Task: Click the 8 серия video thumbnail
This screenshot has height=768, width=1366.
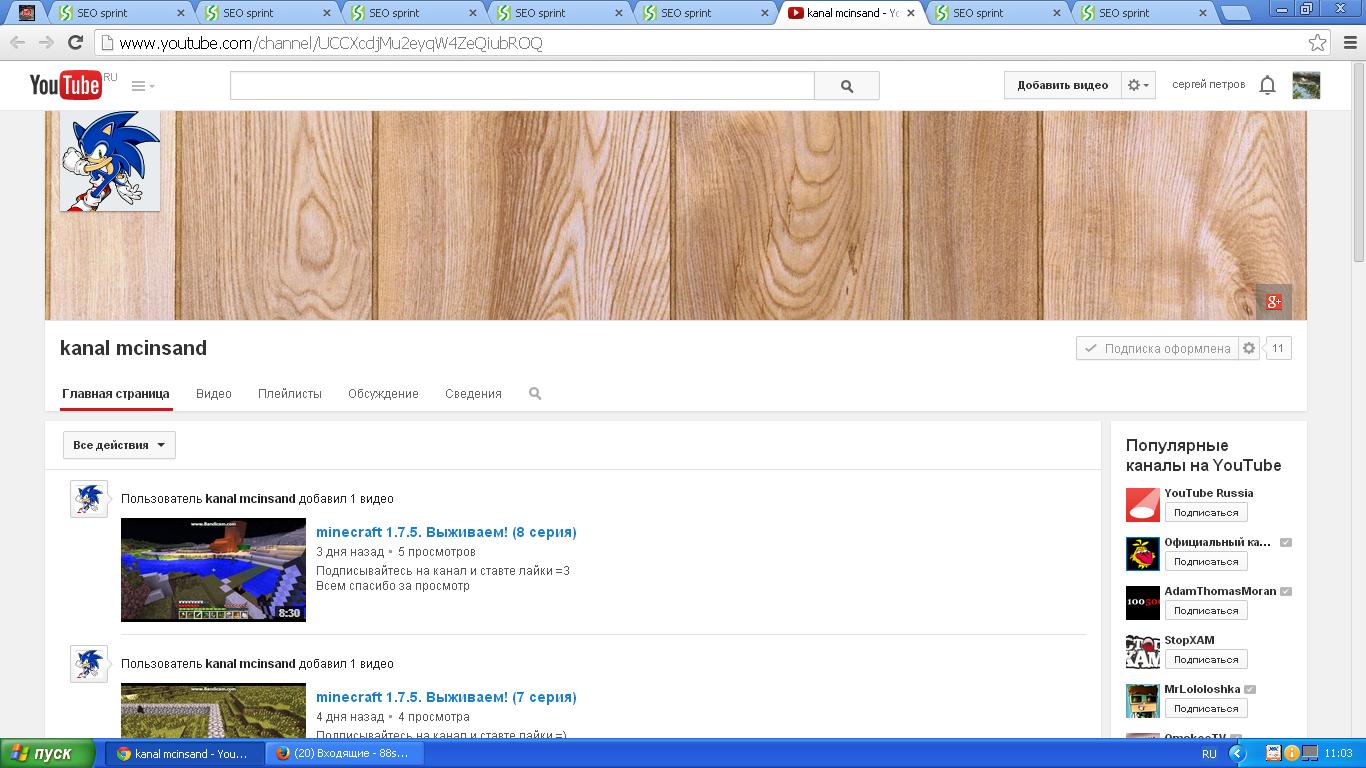Action: coord(213,570)
